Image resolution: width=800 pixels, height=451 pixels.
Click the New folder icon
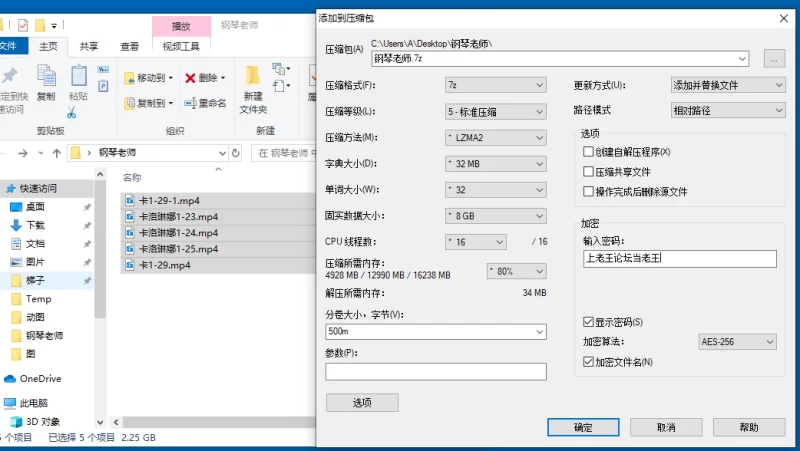253,76
